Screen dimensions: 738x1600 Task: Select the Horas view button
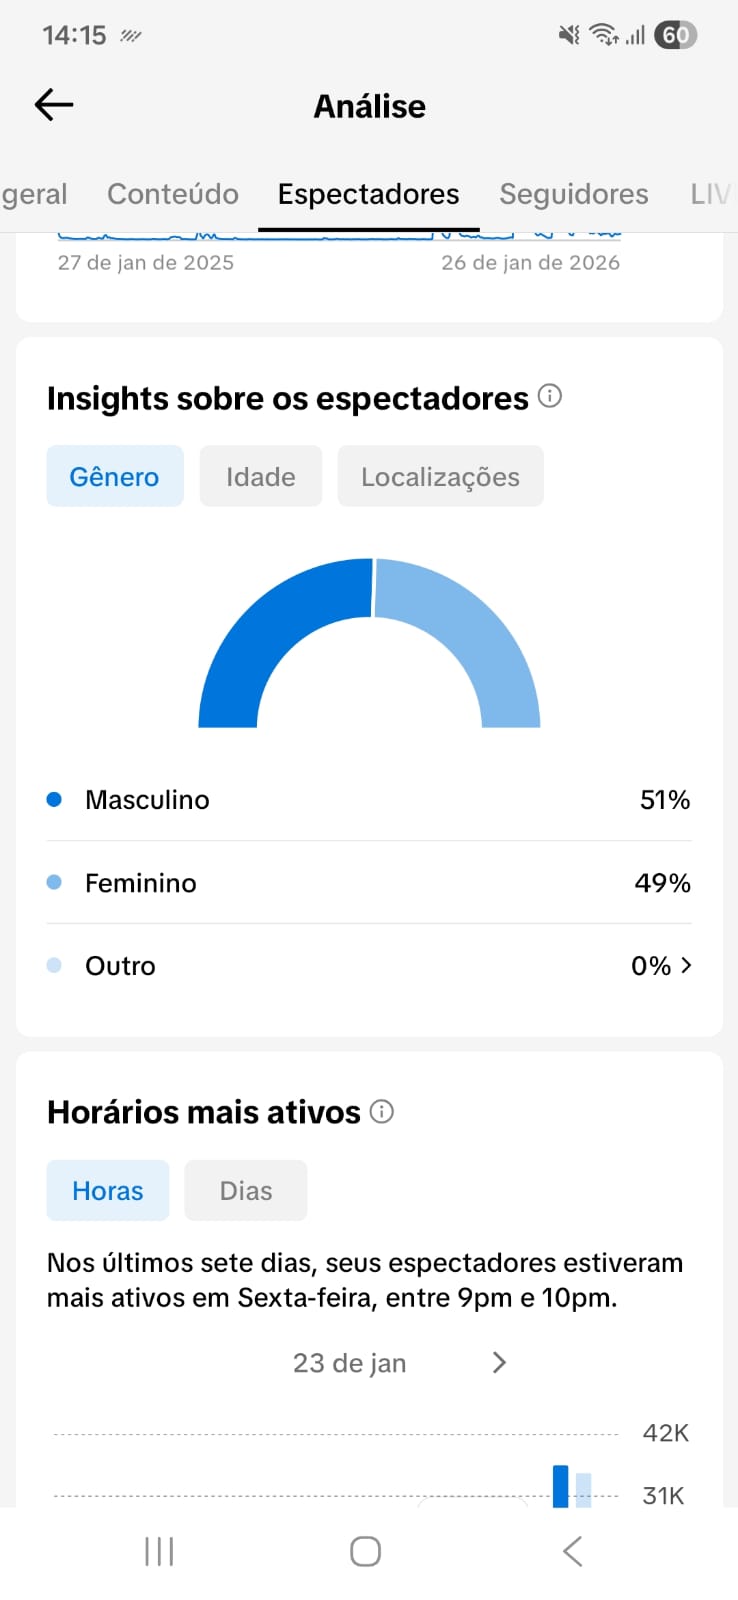click(108, 1190)
